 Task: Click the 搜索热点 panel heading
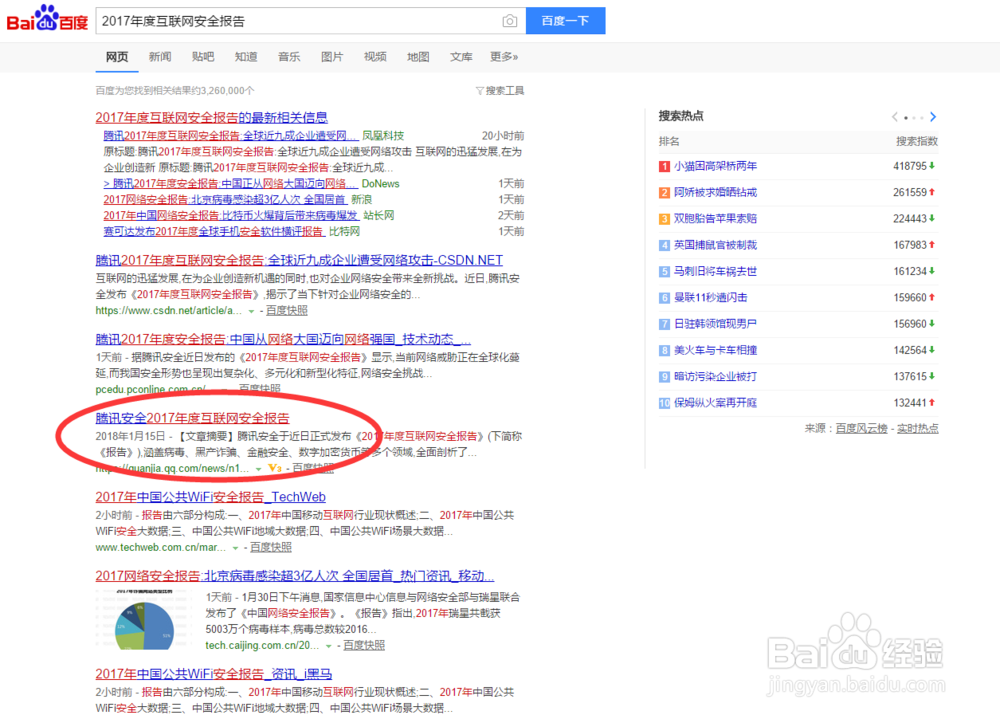click(x=681, y=116)
